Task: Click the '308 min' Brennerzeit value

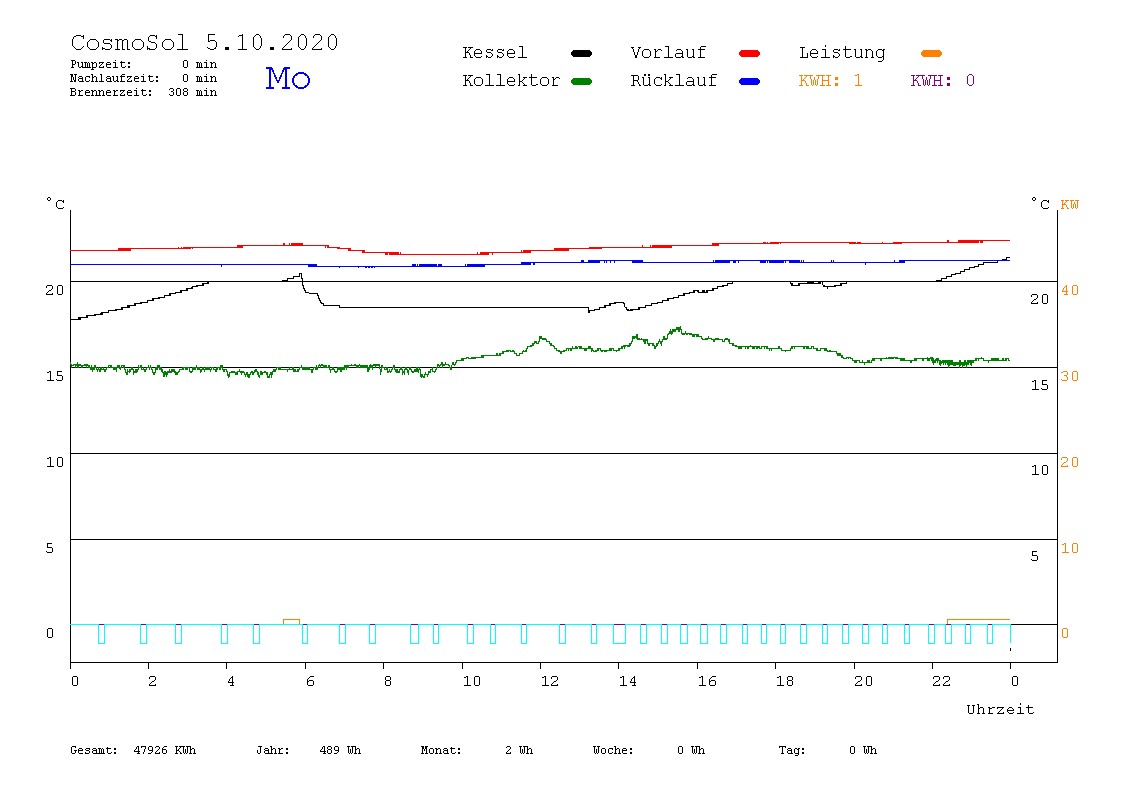Action: point(193,92)
